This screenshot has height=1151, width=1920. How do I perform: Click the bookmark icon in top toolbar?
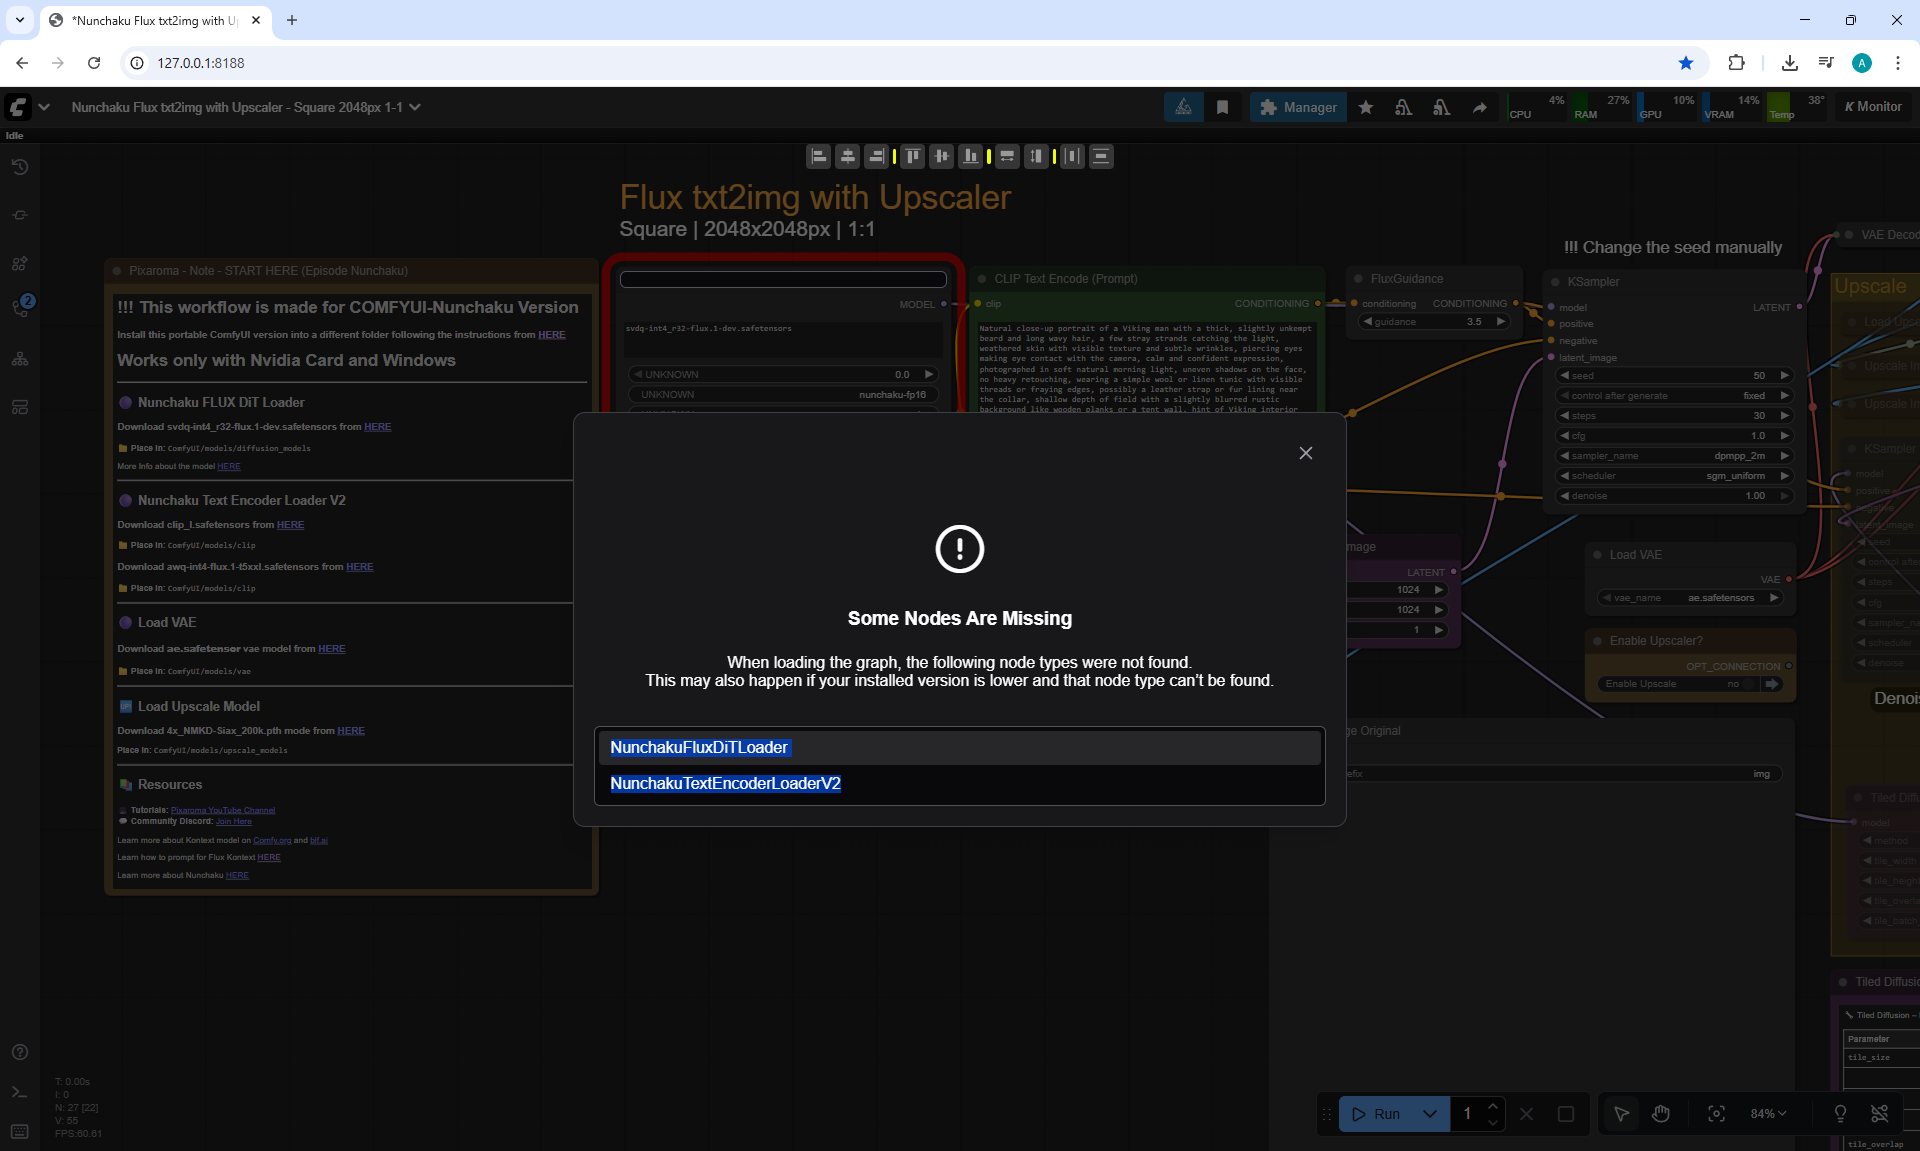coord(1222,107)
